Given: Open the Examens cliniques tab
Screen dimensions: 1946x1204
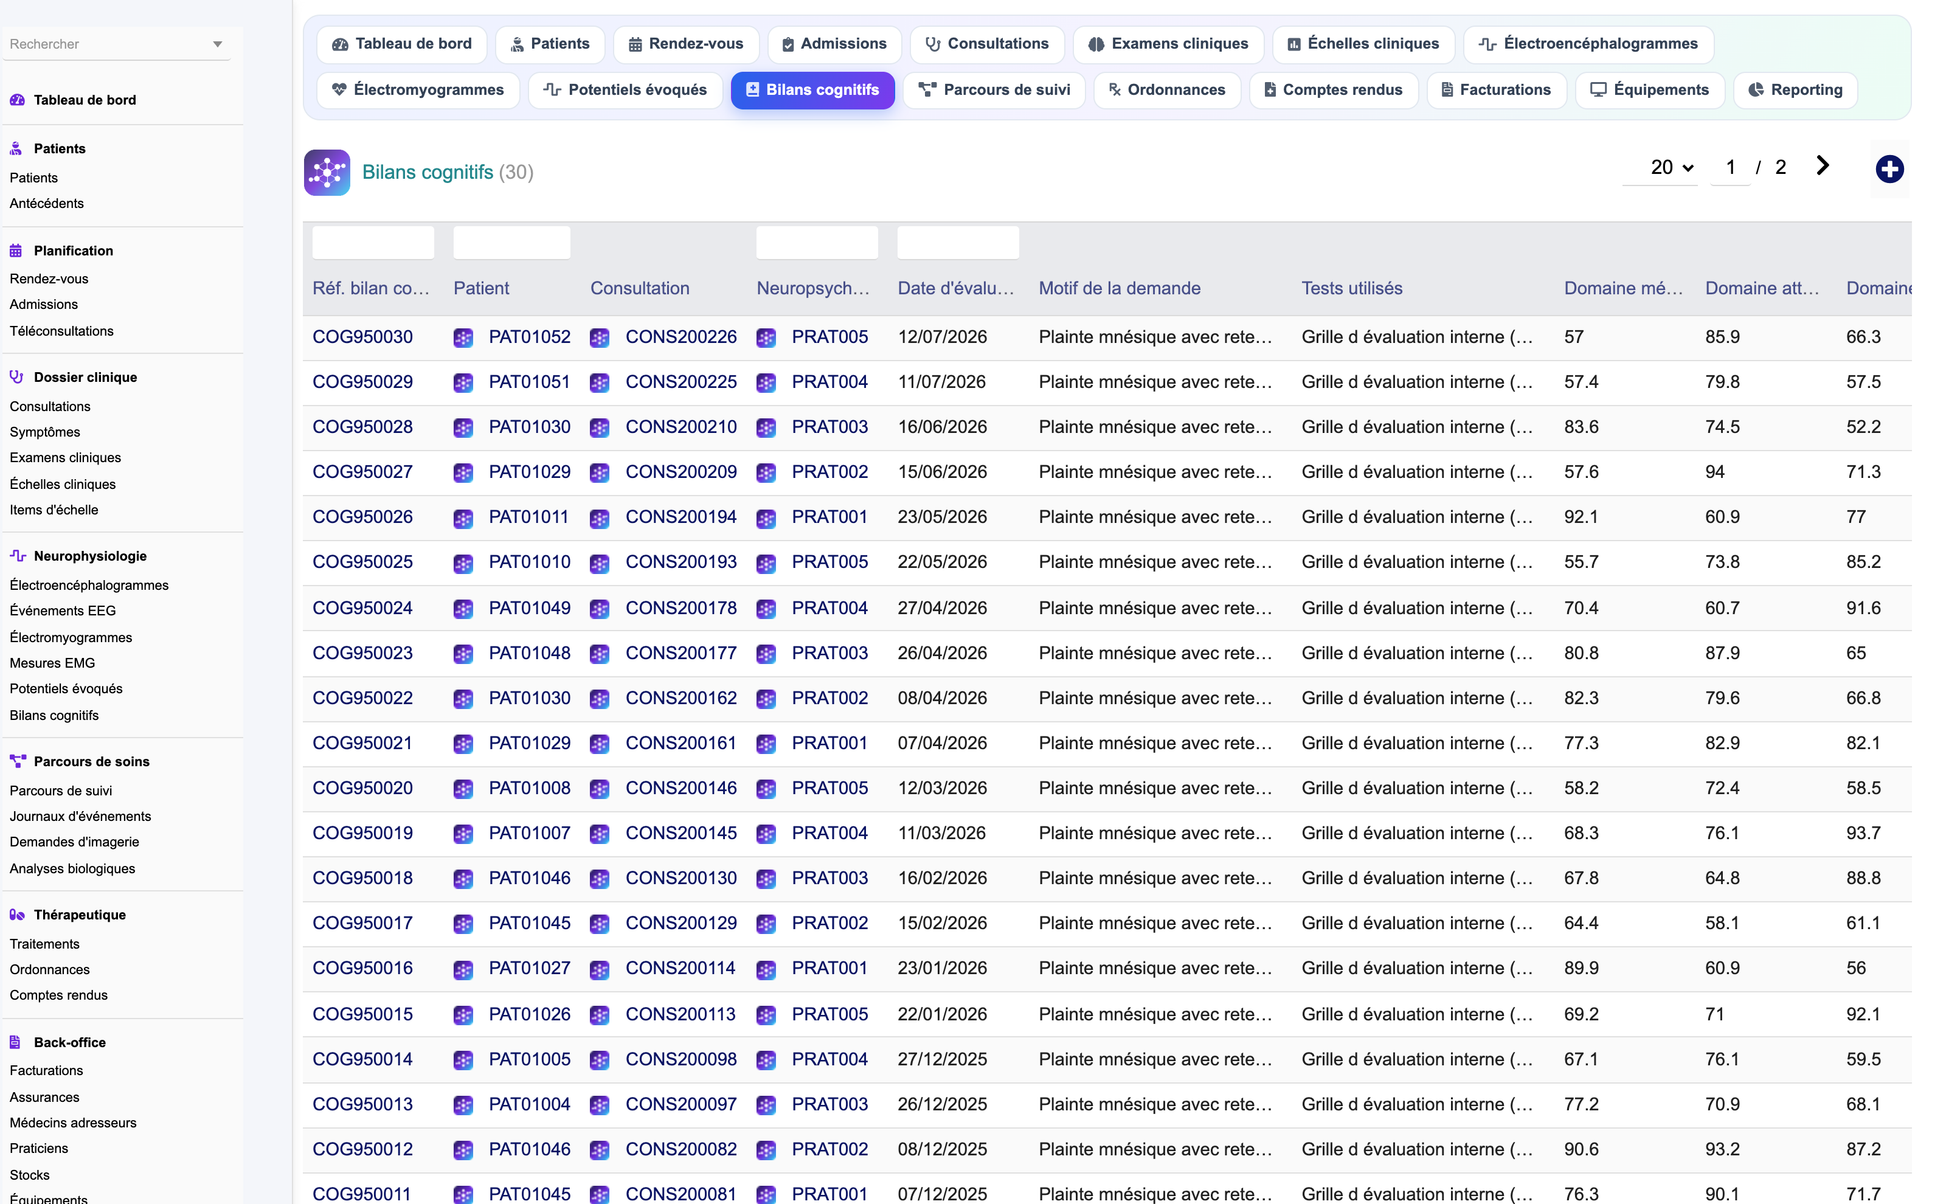Looking at the screenshot, I should pyautogui.click(x=1168, y=44).
